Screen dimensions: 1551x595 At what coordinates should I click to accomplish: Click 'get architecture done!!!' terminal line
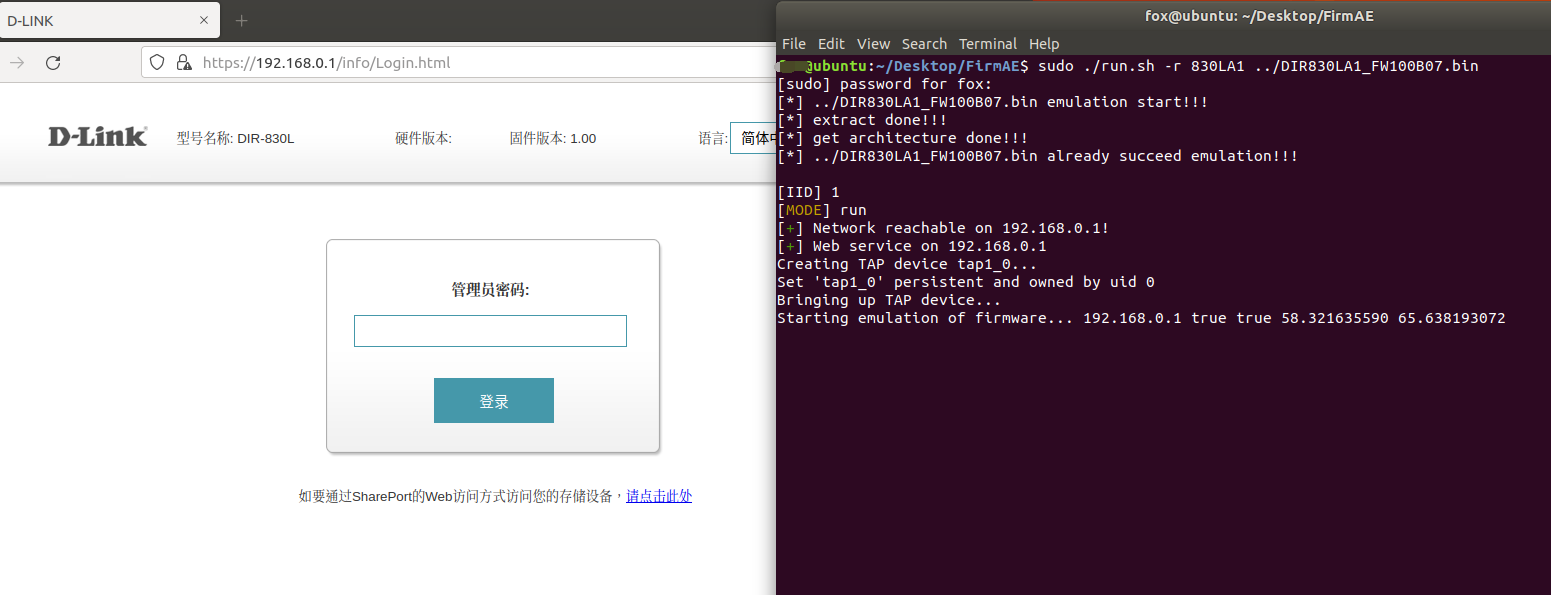[x=903, y=138]
